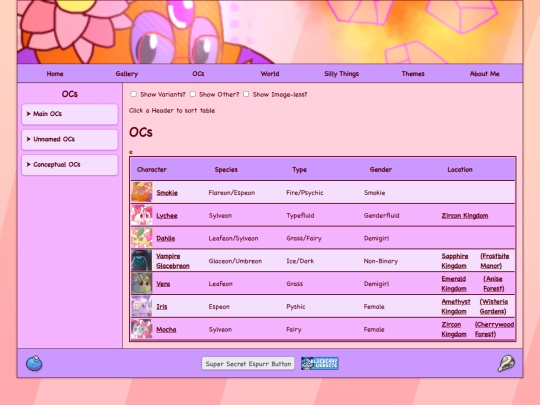The width and height of the screenshot is (540, 405).
Task: Open the OCs navigation item
Action: pos(198,74)
